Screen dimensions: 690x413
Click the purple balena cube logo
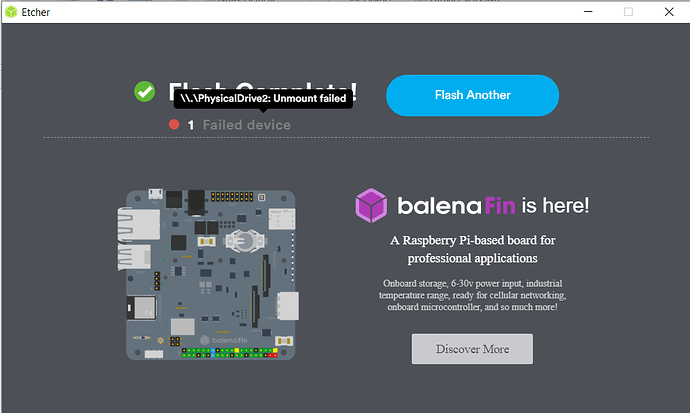pos(371,205)
